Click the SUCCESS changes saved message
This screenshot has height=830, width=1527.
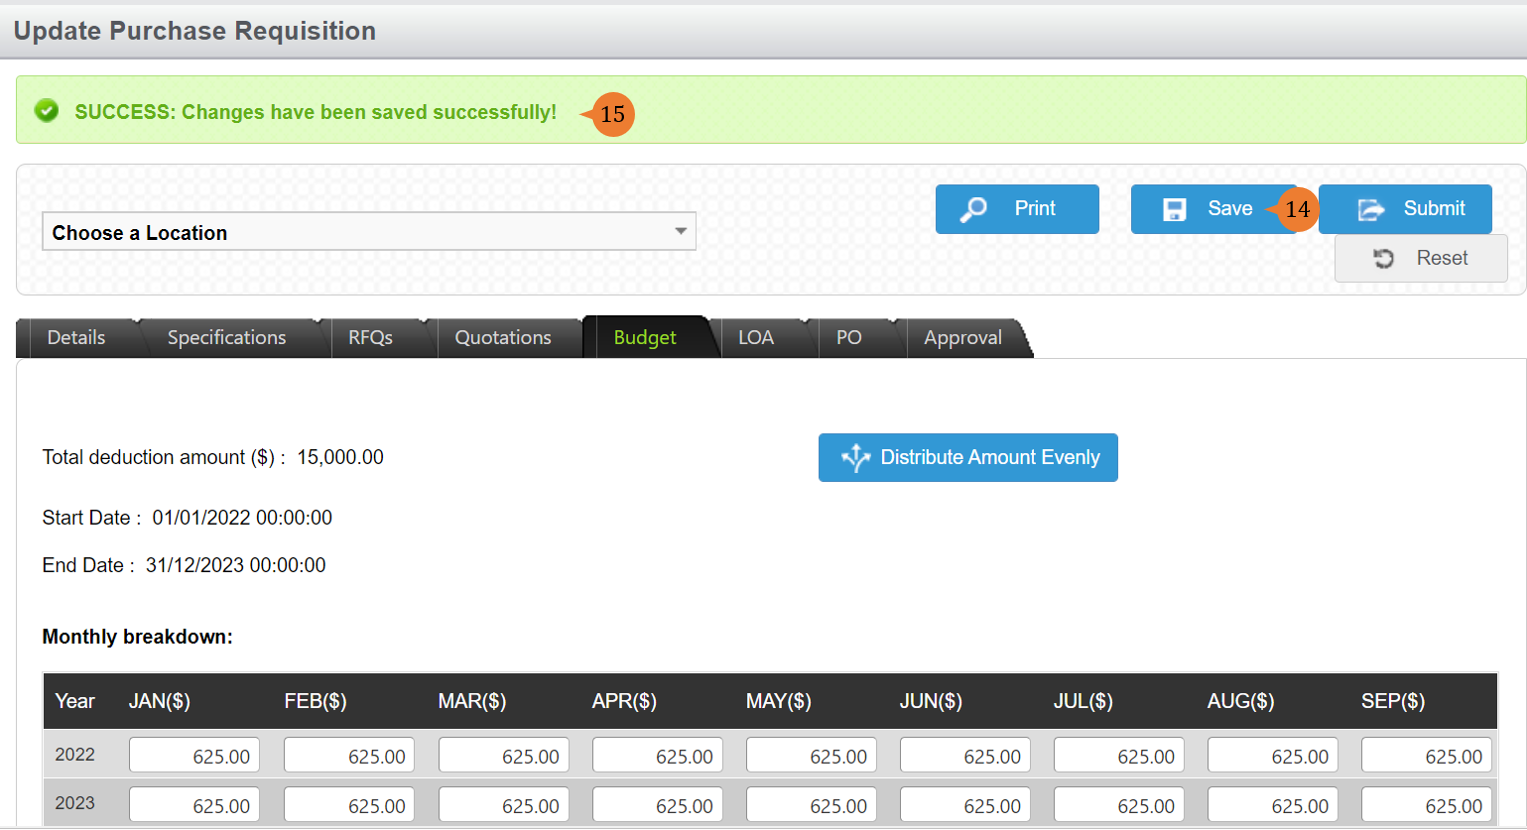pos(316,112)
